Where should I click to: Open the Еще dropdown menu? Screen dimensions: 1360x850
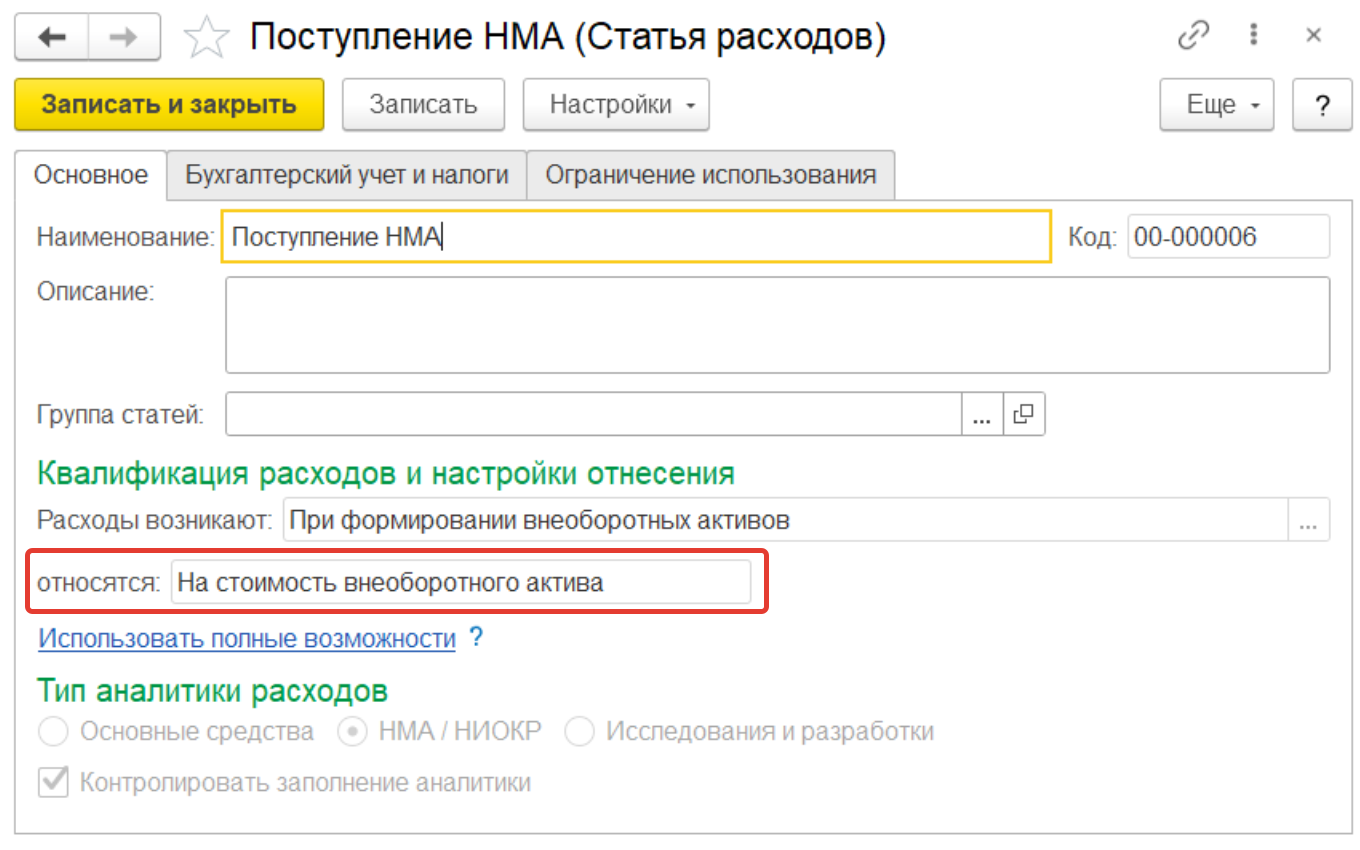(x=1216, y=105)
